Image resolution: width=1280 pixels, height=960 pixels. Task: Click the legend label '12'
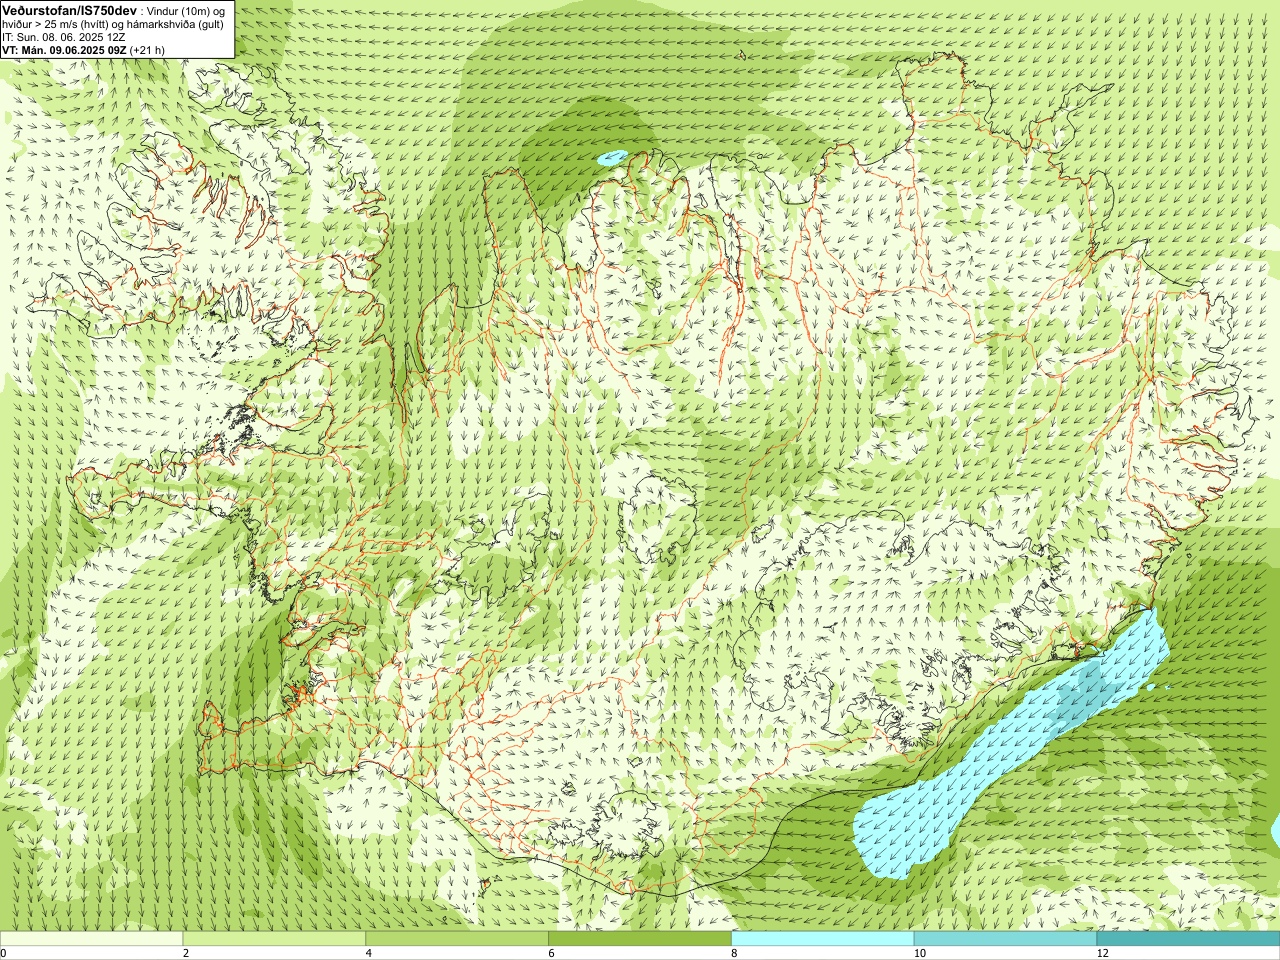1102,953
